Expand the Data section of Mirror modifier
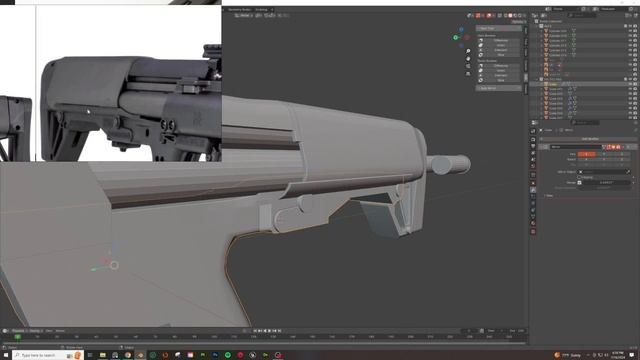The height and width of the screenshot is (360, 640). [549, 196]
